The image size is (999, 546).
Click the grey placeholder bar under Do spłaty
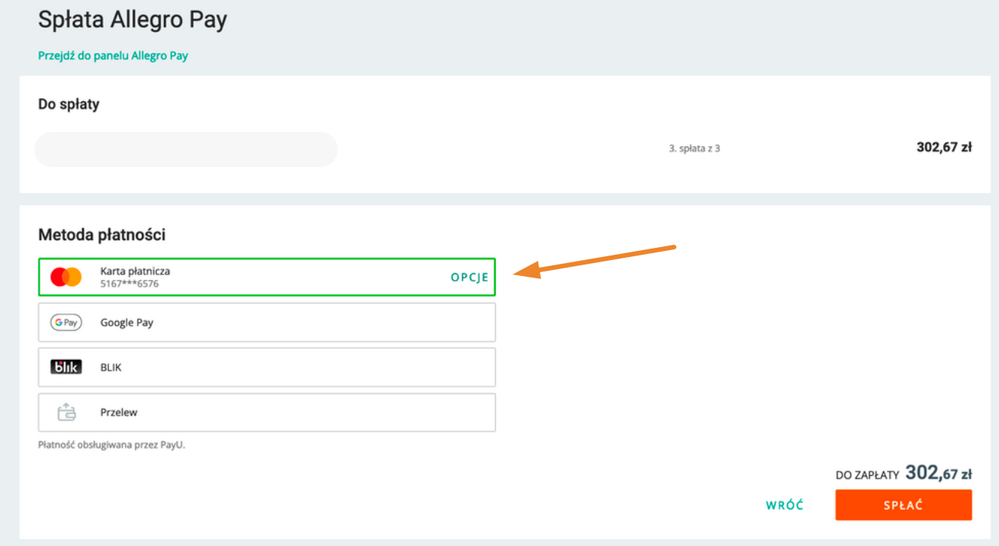click(x=186, y=149)
